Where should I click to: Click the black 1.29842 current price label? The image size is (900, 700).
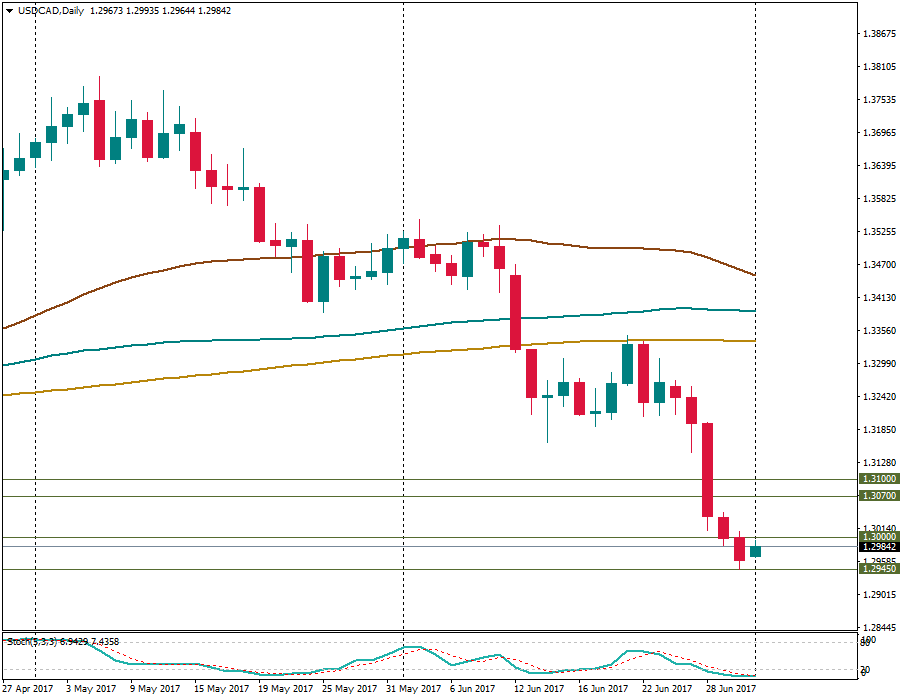pyautogui.click(x=879, y=547)
